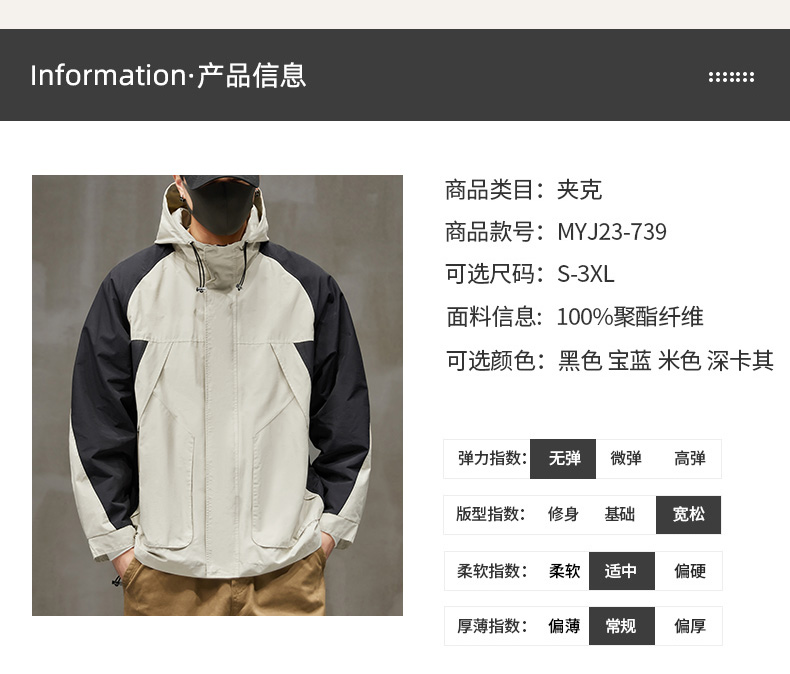Open the jacket model product photo

(217, 395)
